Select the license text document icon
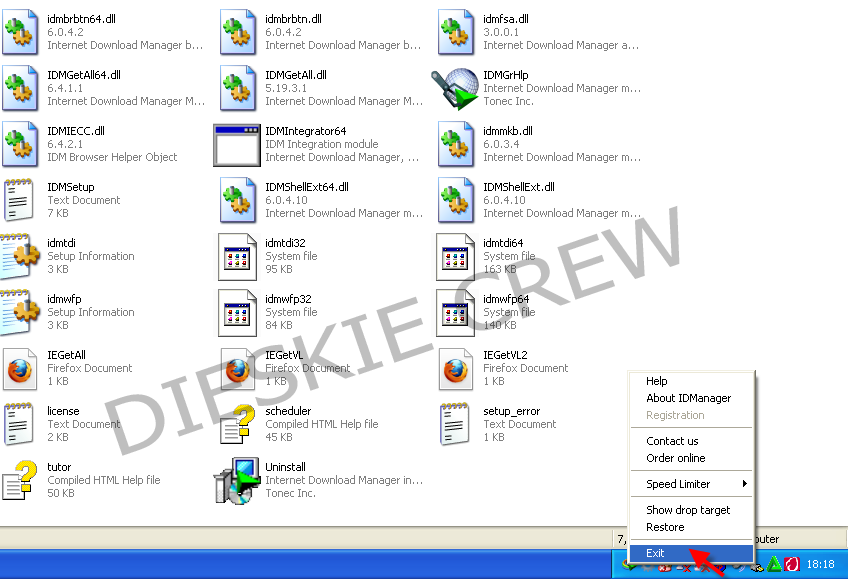The height and width of the screenshot is (579, 848). pyautogui.click(x=18, y=424)
